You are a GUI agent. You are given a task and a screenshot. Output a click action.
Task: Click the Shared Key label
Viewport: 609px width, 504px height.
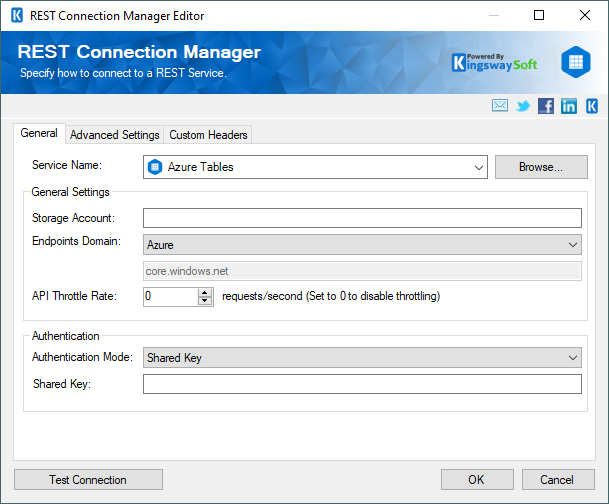62,384
